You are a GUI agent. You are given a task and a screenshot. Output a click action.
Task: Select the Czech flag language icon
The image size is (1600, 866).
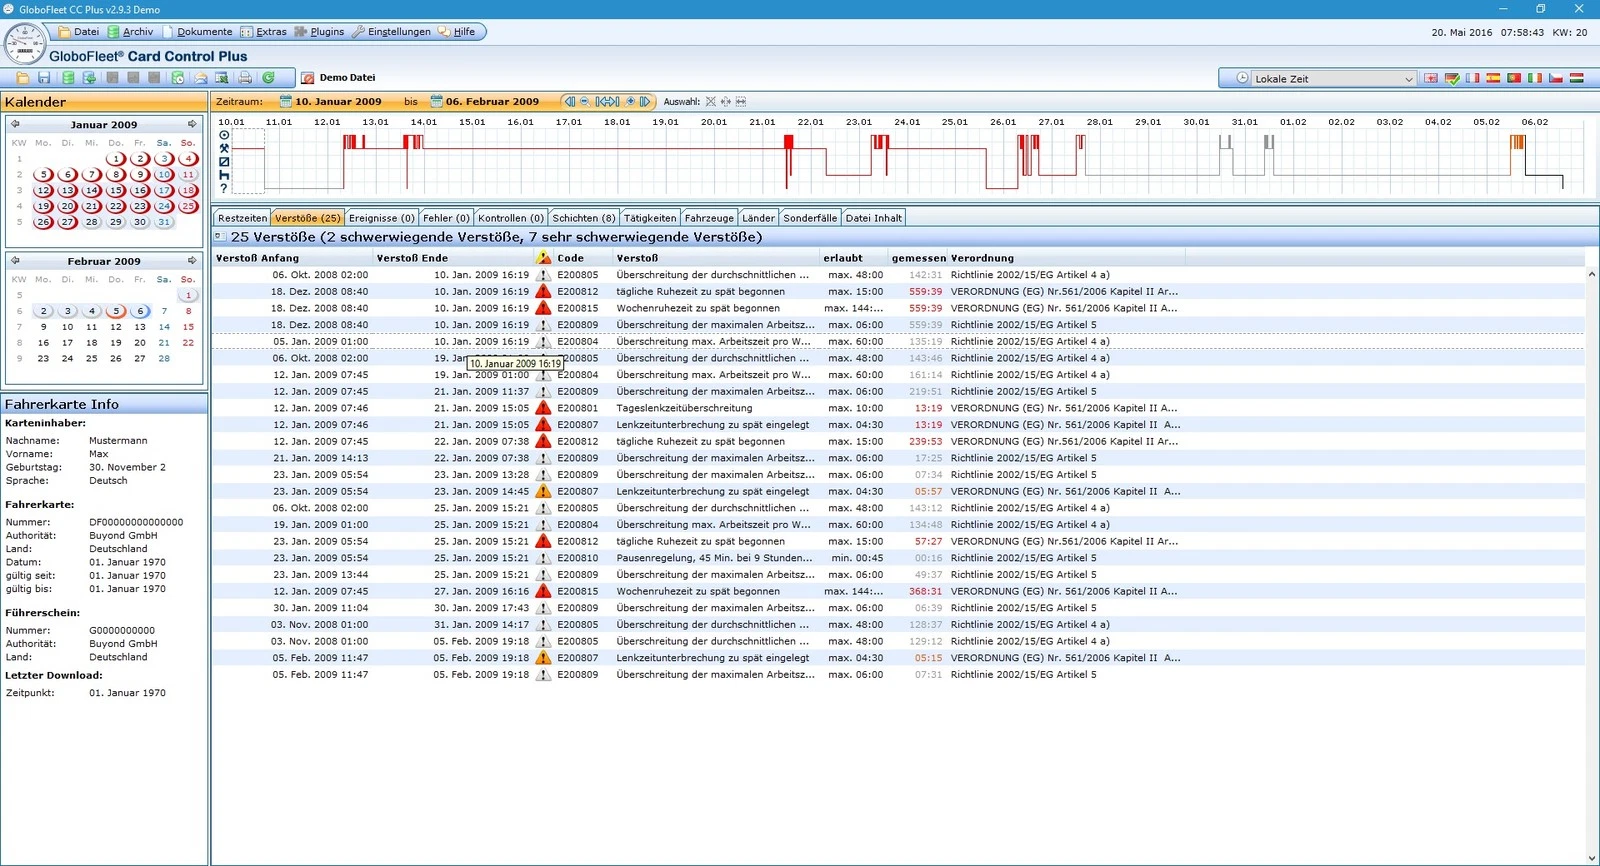[x=1556, y=78]
